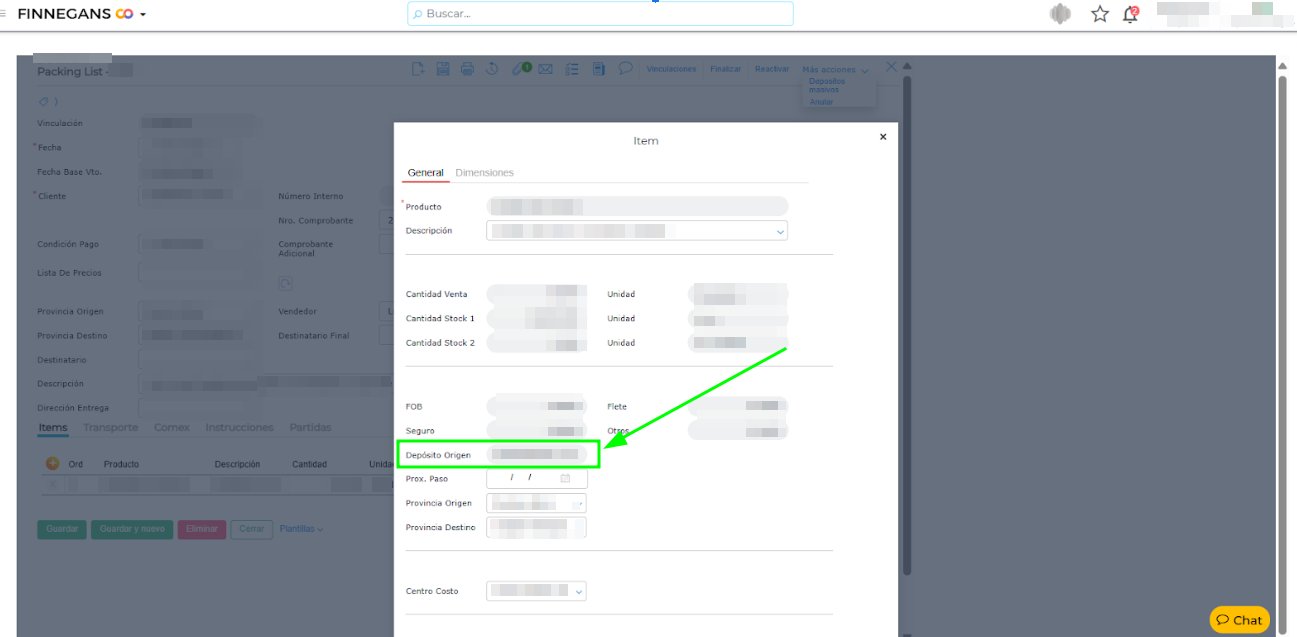Expand the Descripción dropdown in Item dialog

[780, 231]
